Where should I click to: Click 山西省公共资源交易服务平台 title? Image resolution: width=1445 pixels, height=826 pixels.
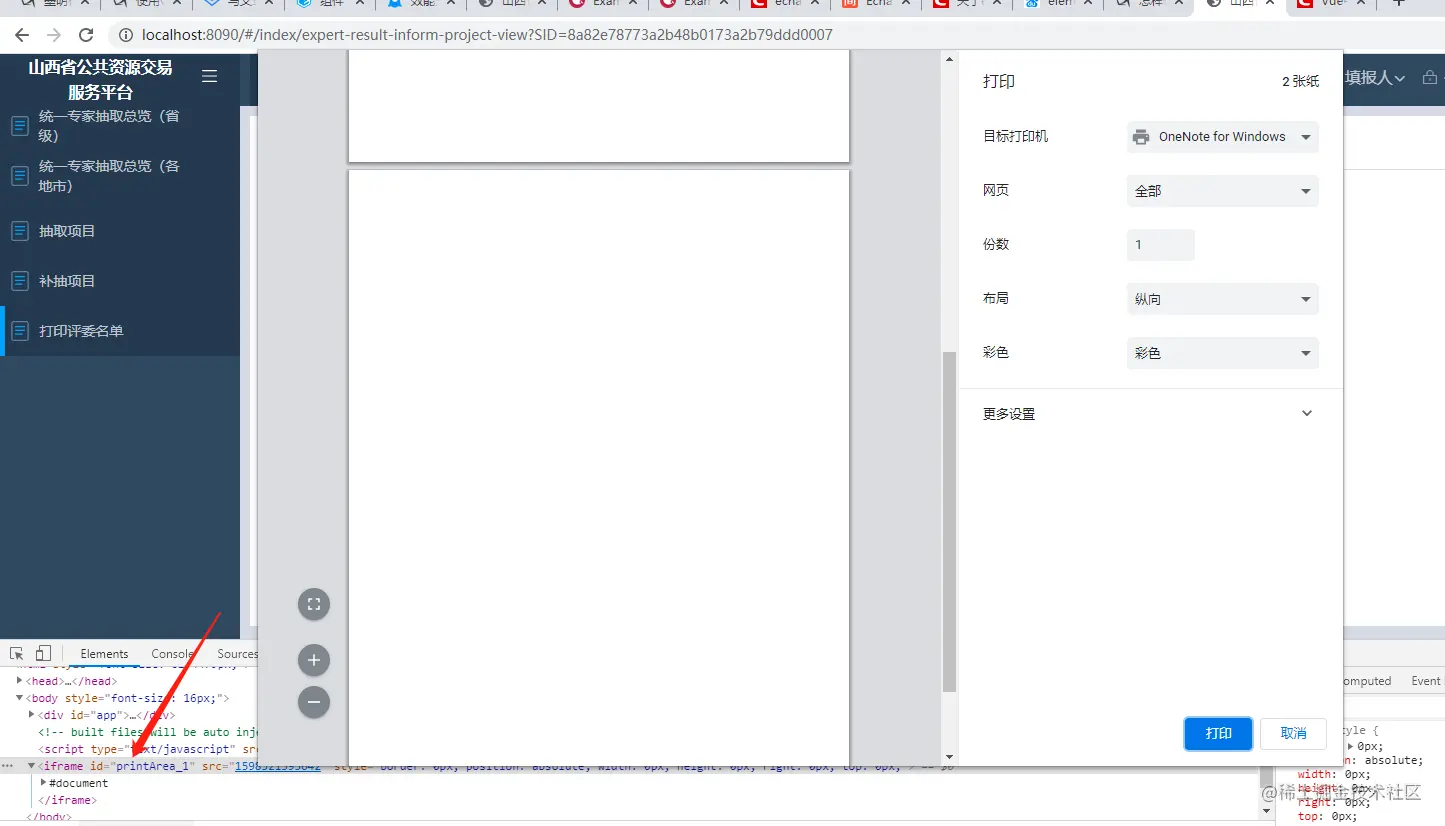(100, 80)
